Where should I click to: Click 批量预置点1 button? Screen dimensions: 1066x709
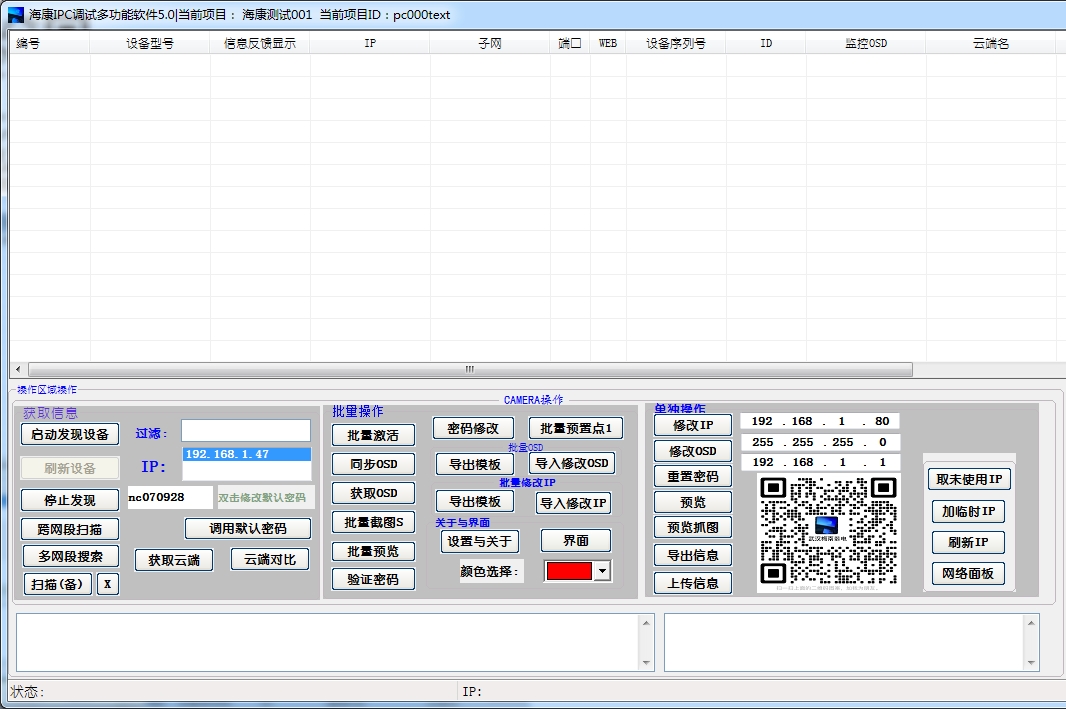pos(575,428)
